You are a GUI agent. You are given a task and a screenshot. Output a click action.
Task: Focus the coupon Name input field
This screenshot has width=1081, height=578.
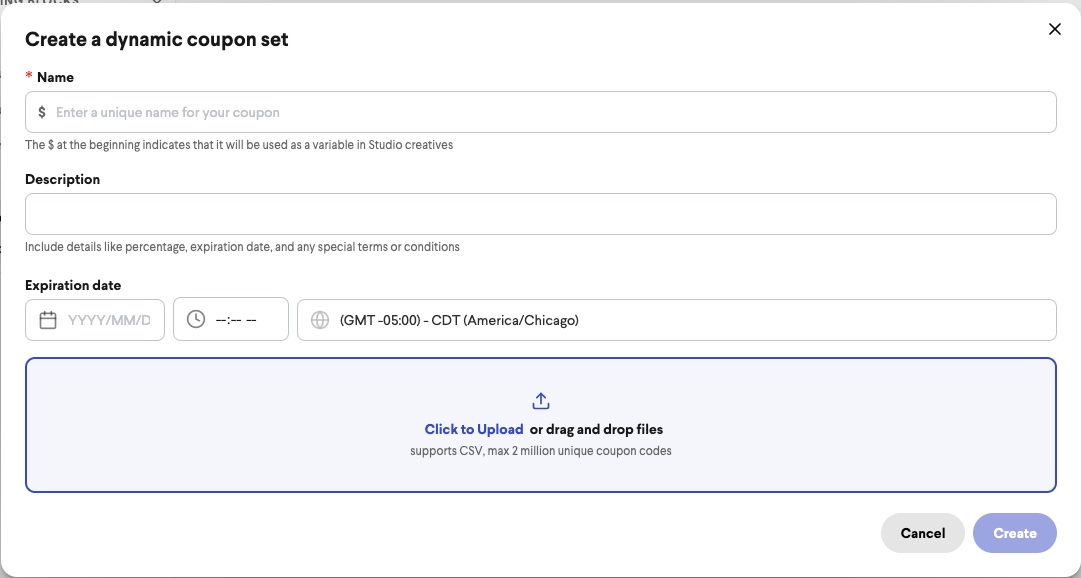540,112
